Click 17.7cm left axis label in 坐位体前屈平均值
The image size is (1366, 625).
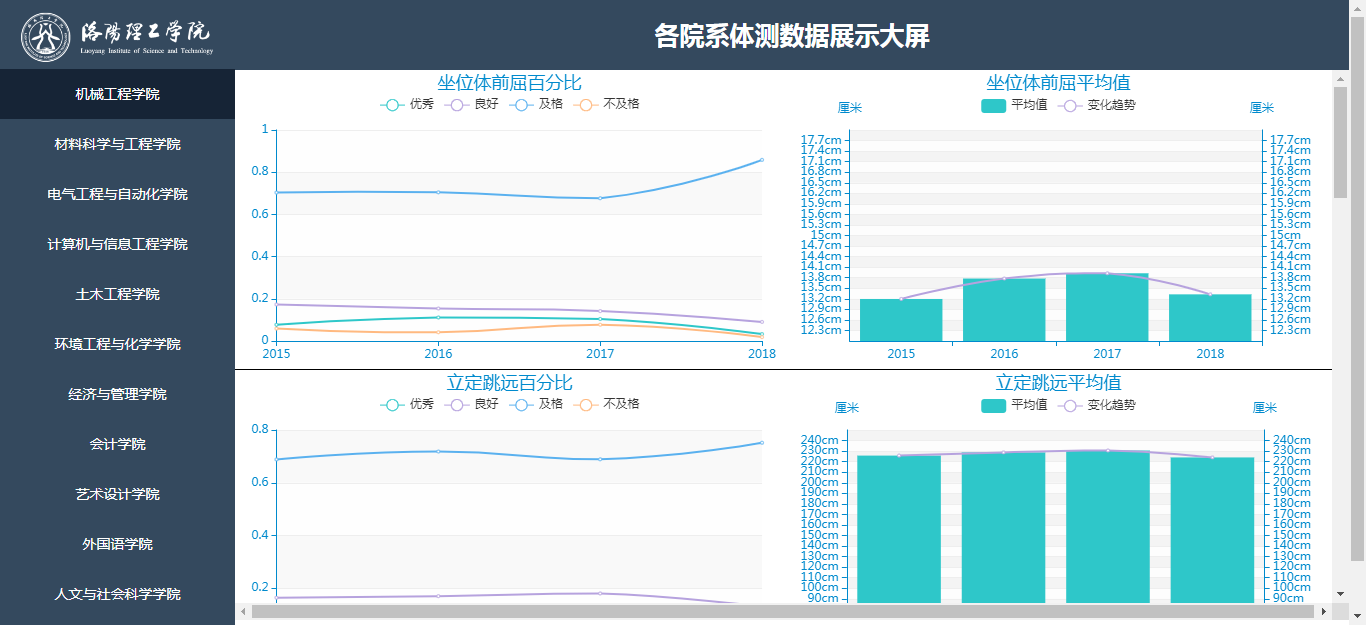click(821, 140)
